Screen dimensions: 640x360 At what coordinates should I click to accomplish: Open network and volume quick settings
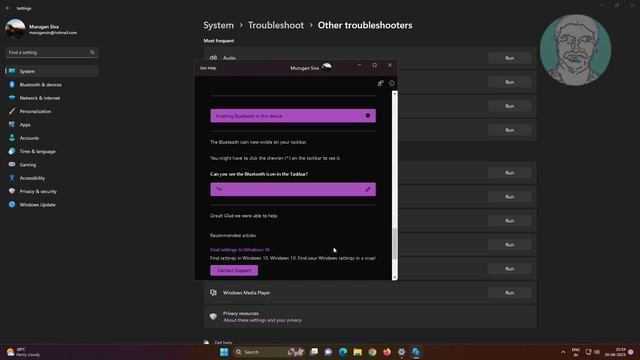[x=593, y=352]
